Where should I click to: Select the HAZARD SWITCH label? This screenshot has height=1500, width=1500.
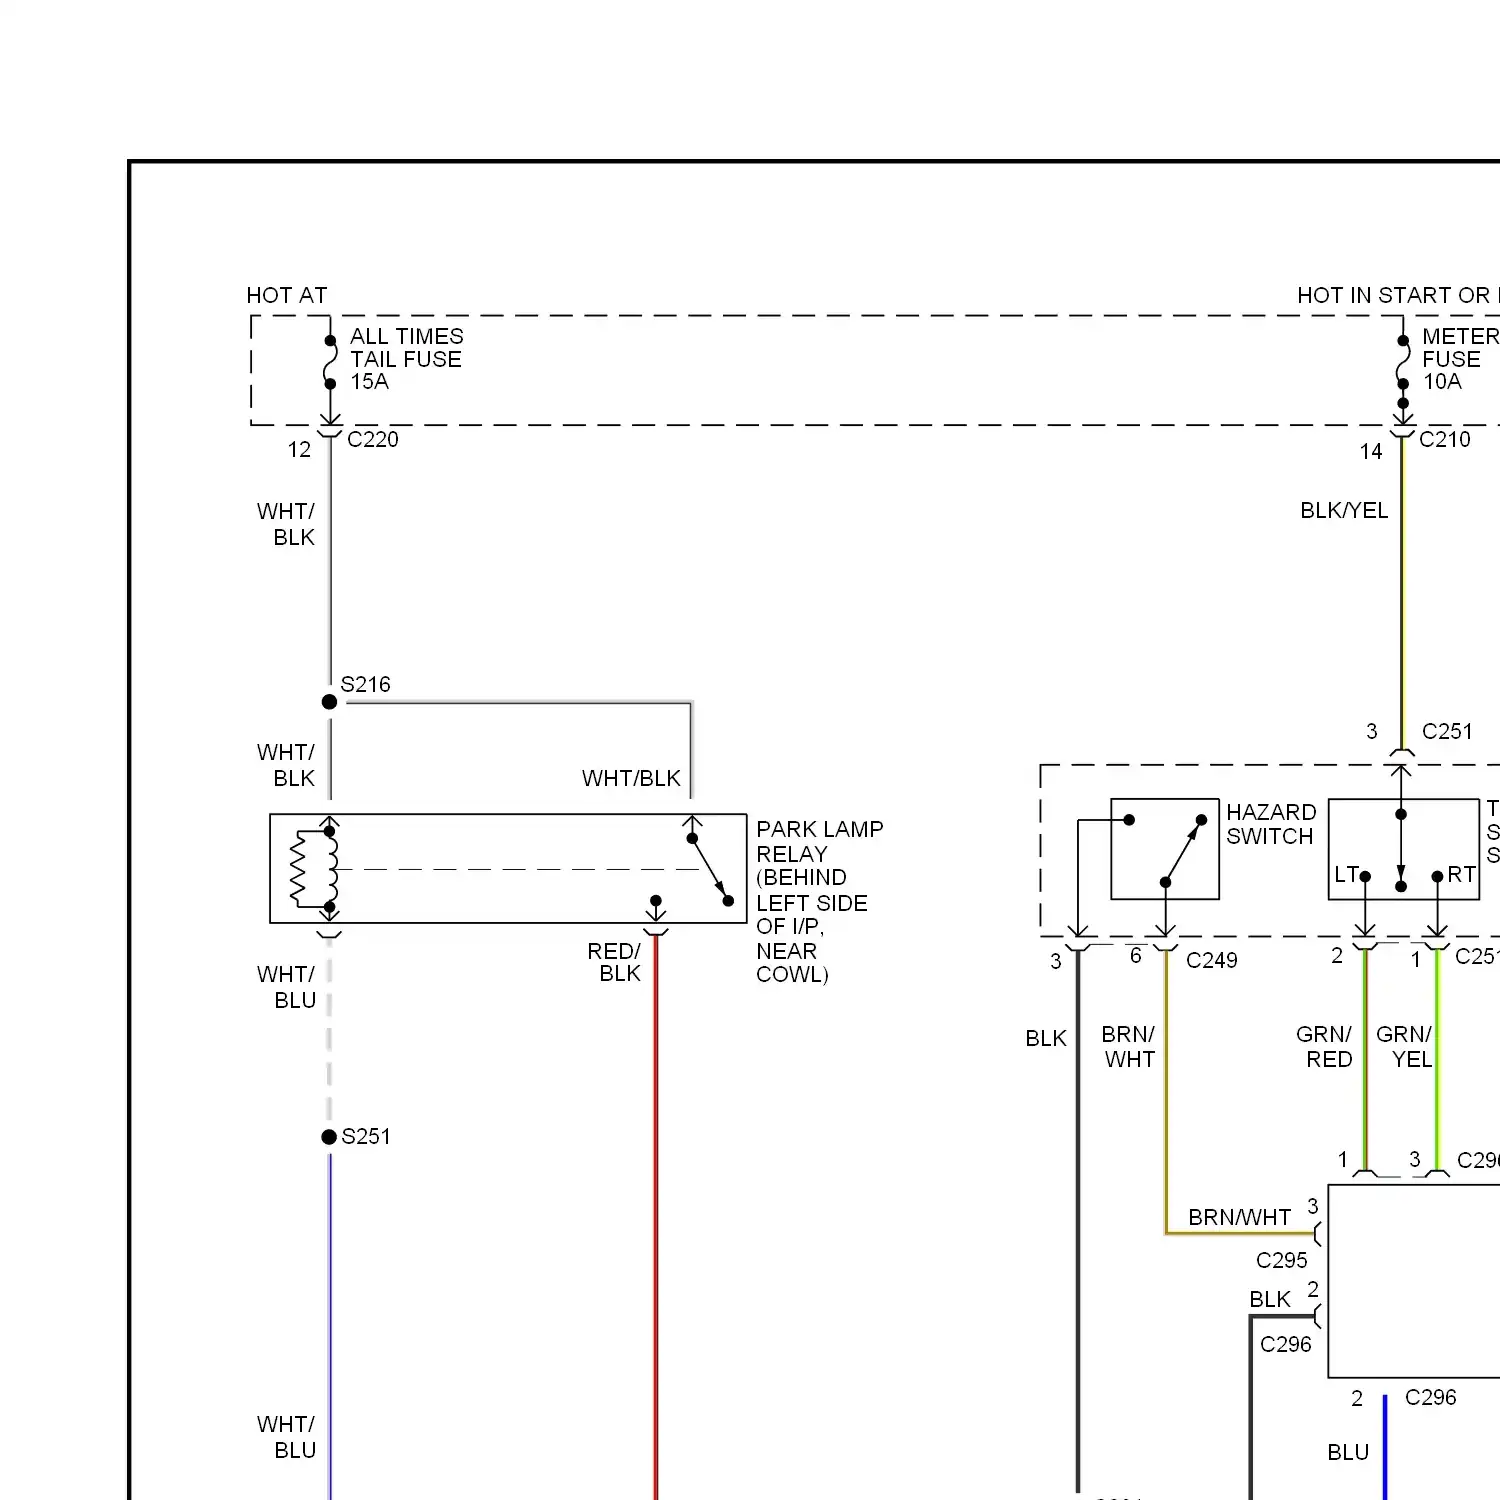(1271, 824)
